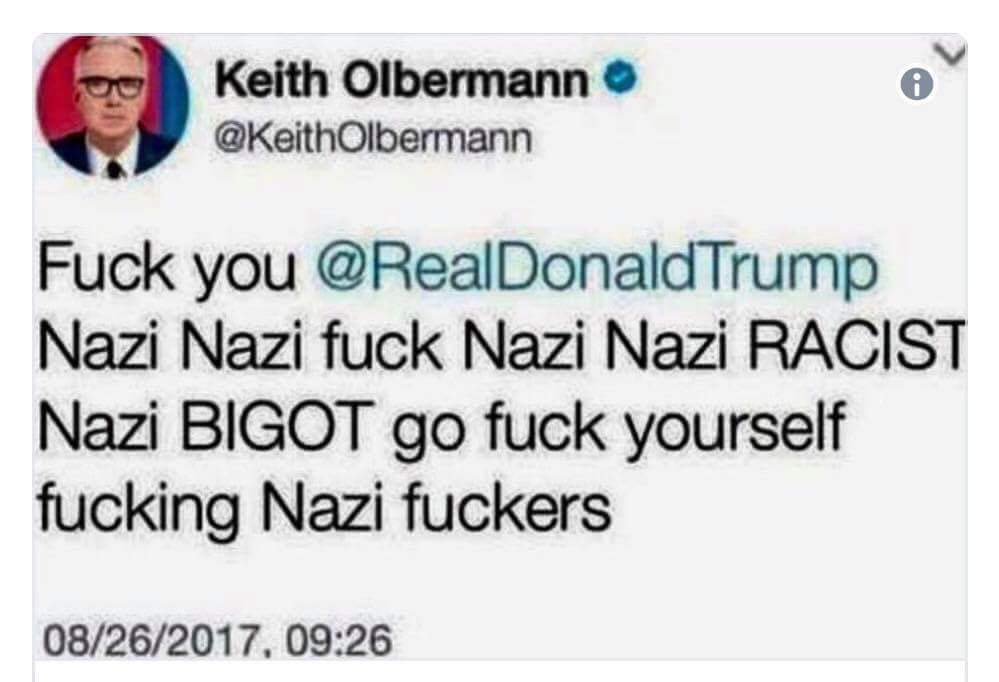Expand the tweet options chevron arrow
999x682 pixels.
coord(952,56)
